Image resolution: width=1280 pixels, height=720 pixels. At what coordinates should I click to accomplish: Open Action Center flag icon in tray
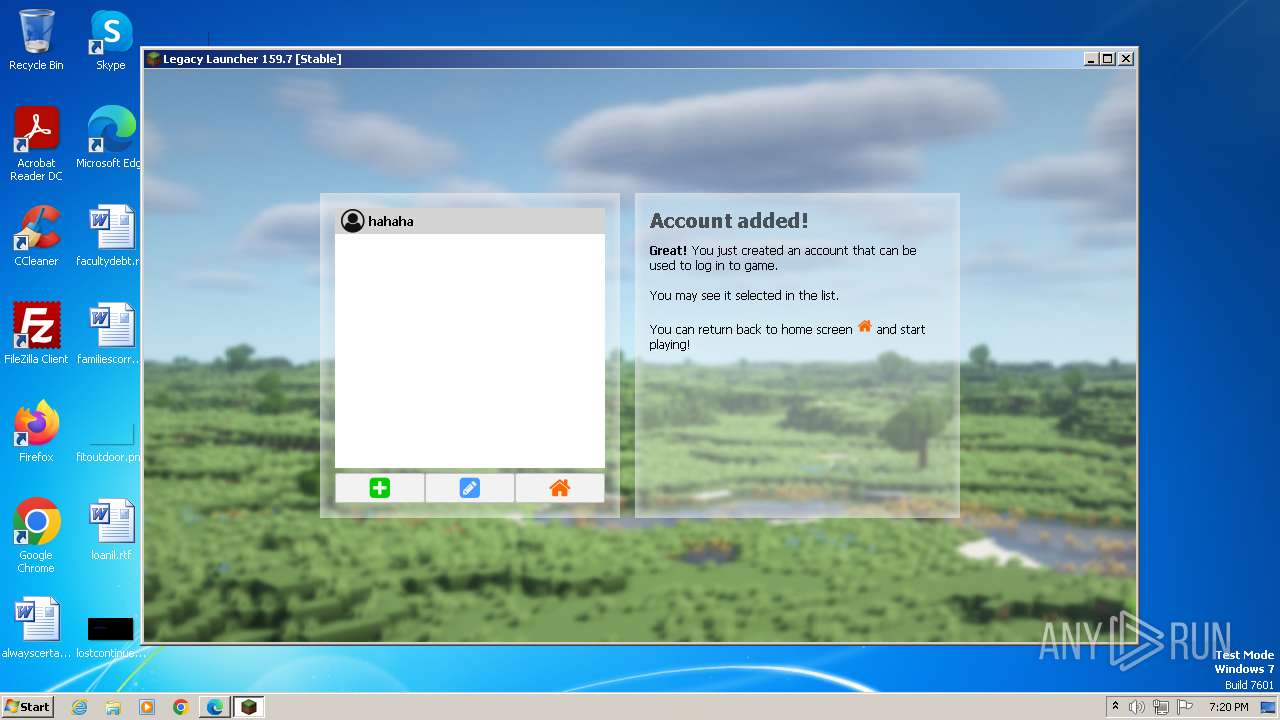click(1185, 707)
